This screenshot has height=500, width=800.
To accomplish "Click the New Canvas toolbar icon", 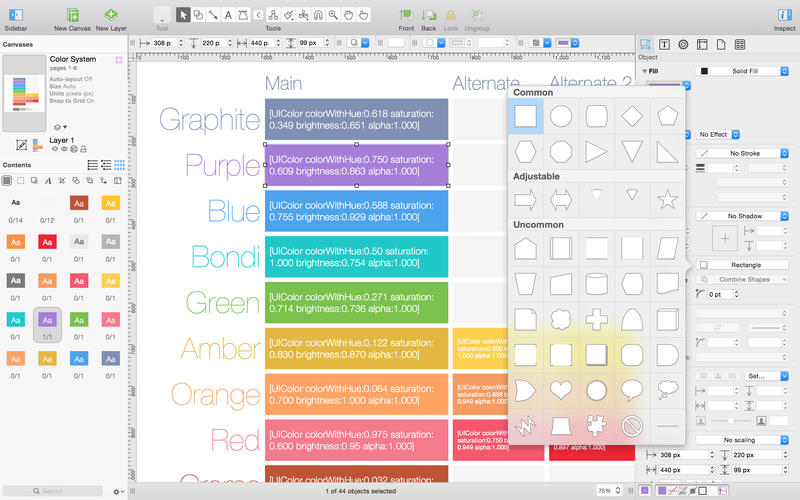I will pos(73,15).
